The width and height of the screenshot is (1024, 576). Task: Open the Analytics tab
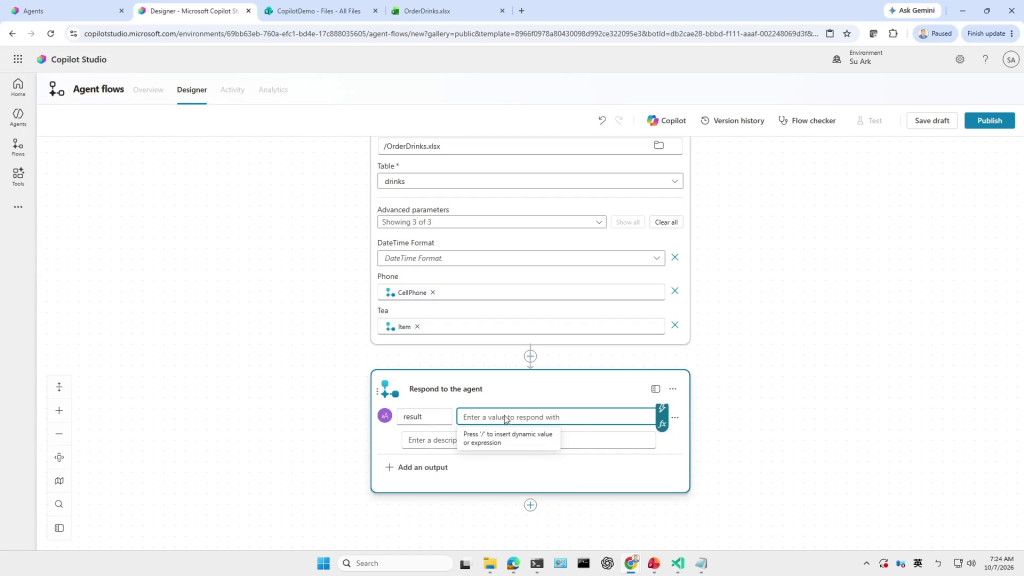[x=273, y=89]
